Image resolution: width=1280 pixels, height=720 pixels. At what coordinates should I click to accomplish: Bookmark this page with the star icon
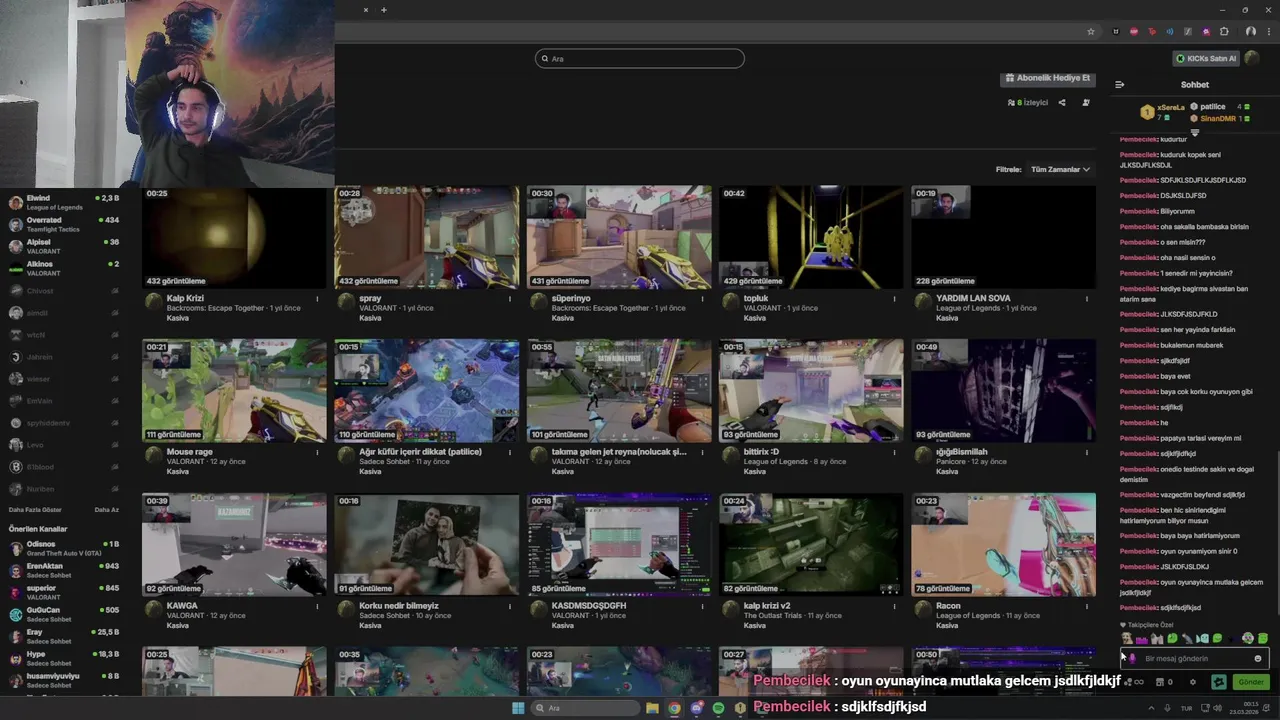point(1091,32)
